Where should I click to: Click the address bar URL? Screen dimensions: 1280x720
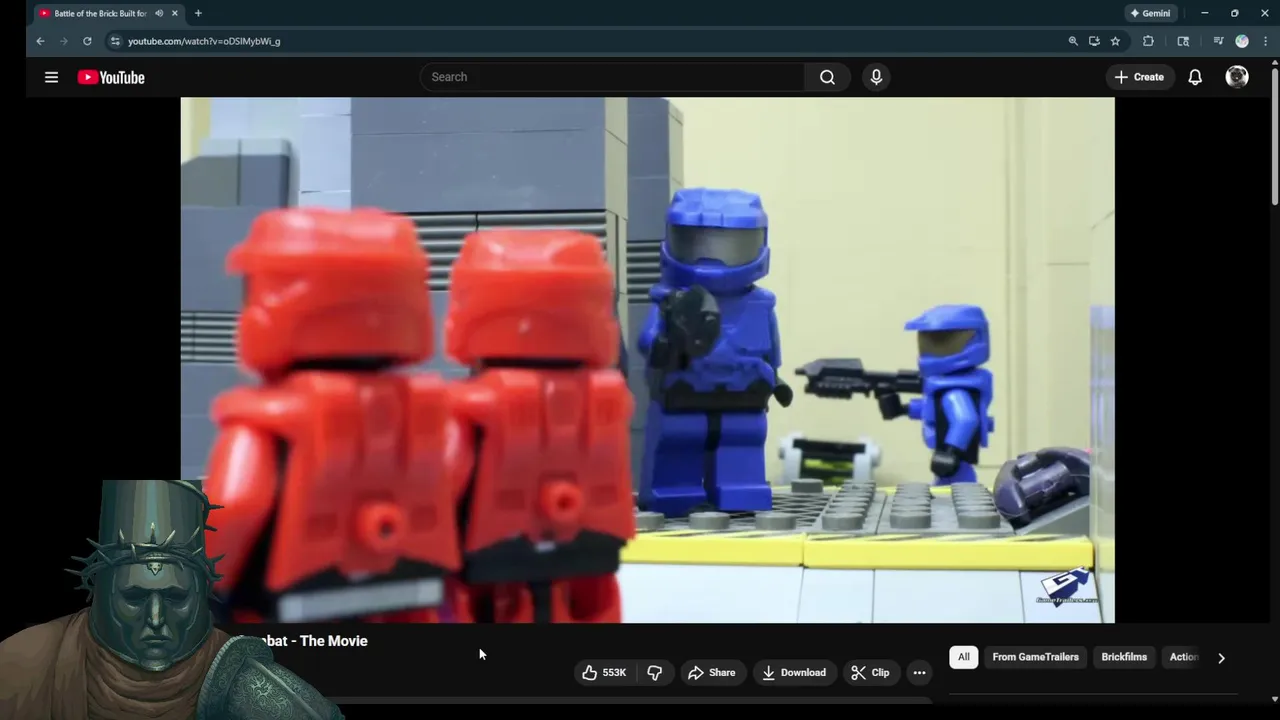pyautogui.click(x=204, y=41)
